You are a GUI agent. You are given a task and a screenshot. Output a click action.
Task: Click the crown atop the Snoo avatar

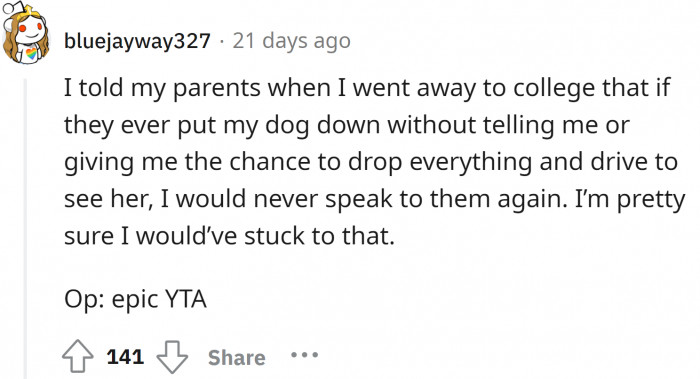[29, 11]
